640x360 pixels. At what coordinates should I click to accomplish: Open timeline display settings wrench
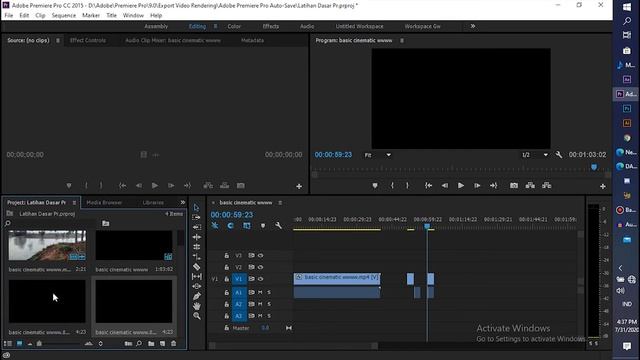point(278,225)
